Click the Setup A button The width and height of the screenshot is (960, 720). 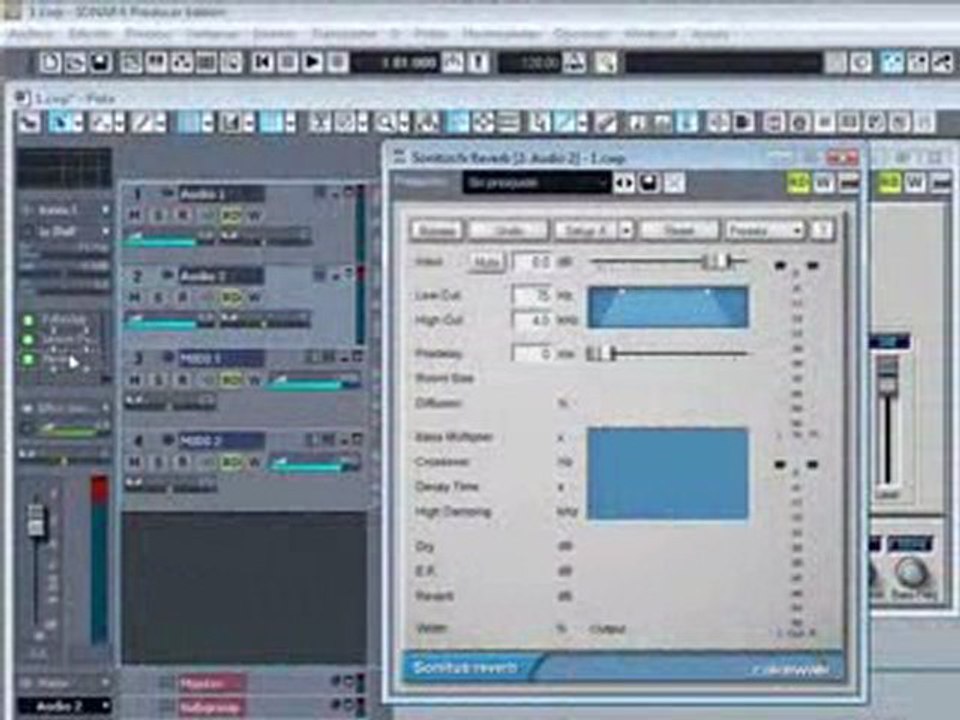tap(587, 230)
